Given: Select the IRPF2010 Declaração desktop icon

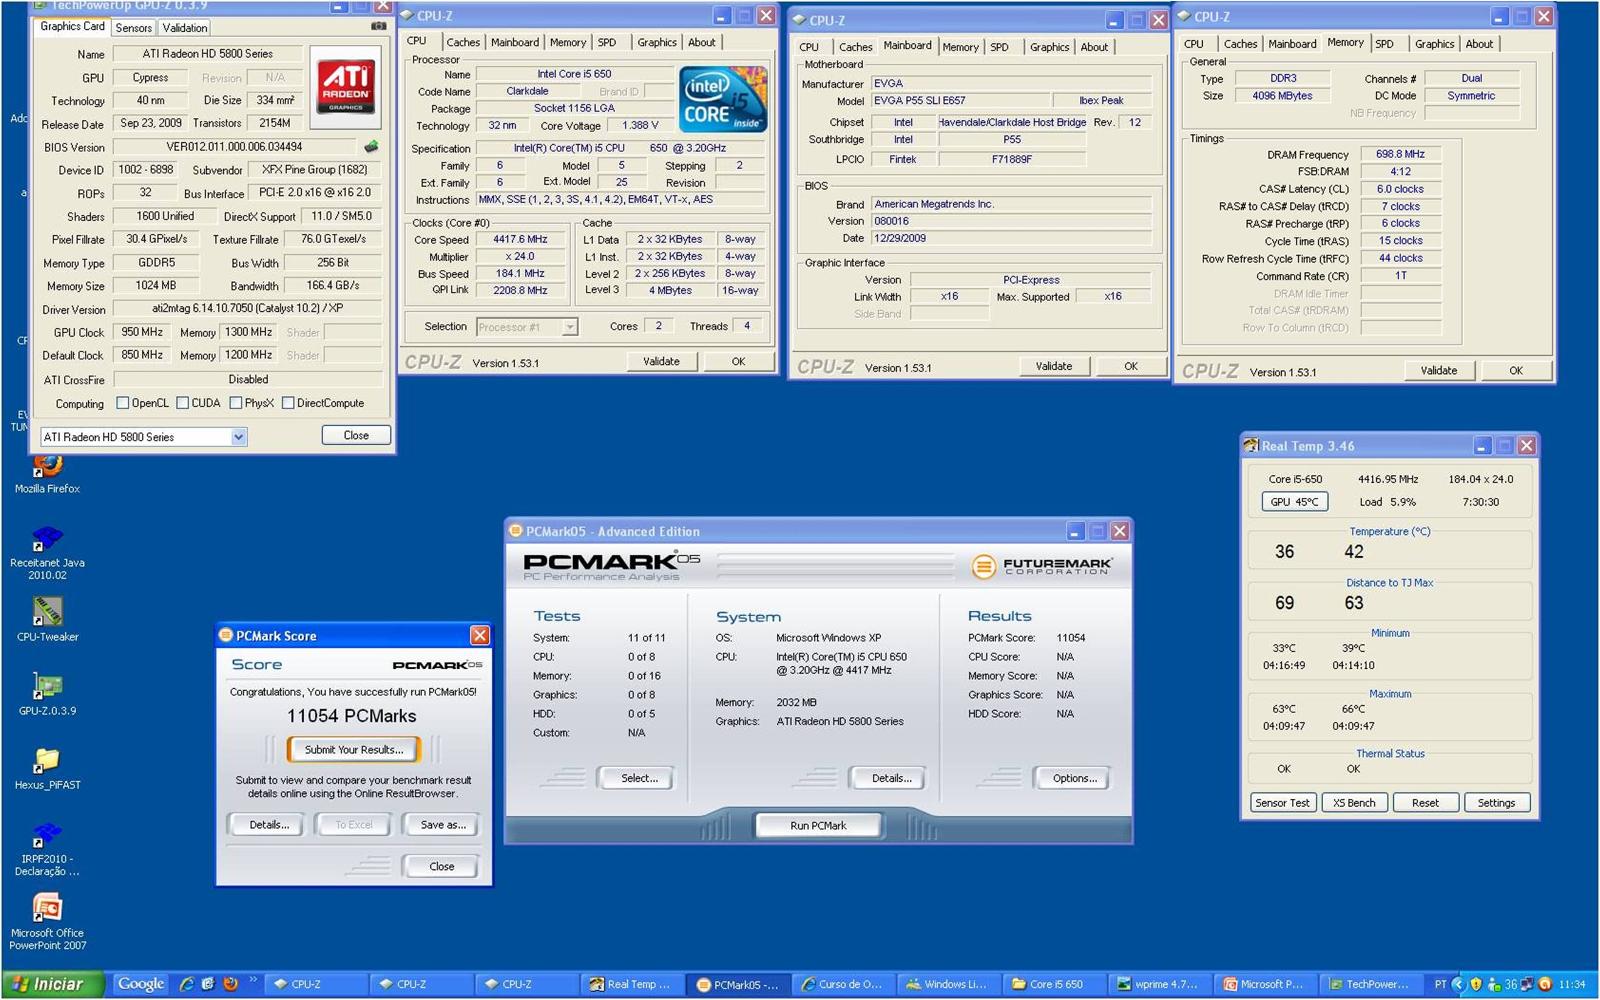Looking at the screenshot, I should 47,850.
